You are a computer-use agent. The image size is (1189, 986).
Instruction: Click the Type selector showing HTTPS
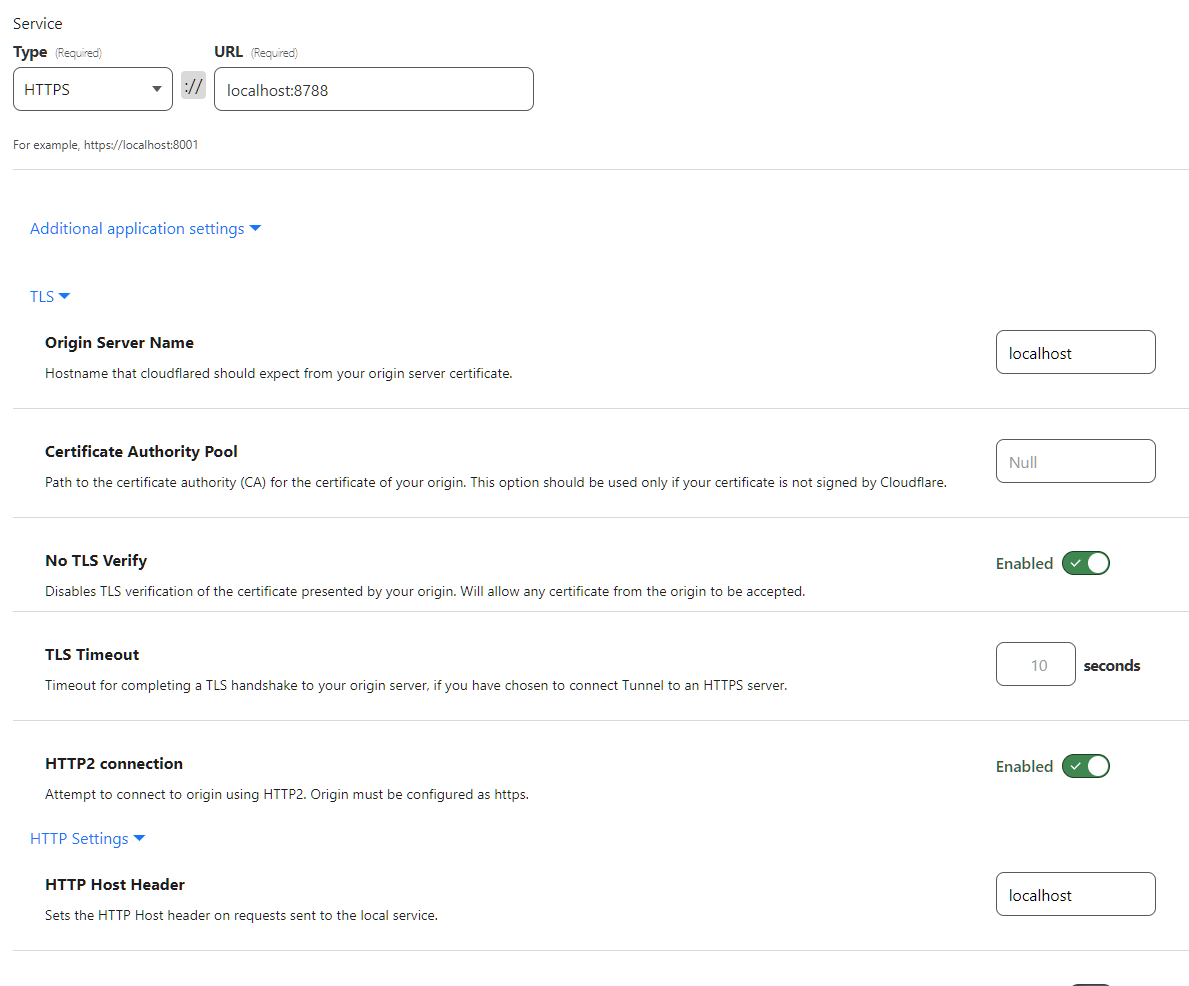pos(92,88)
